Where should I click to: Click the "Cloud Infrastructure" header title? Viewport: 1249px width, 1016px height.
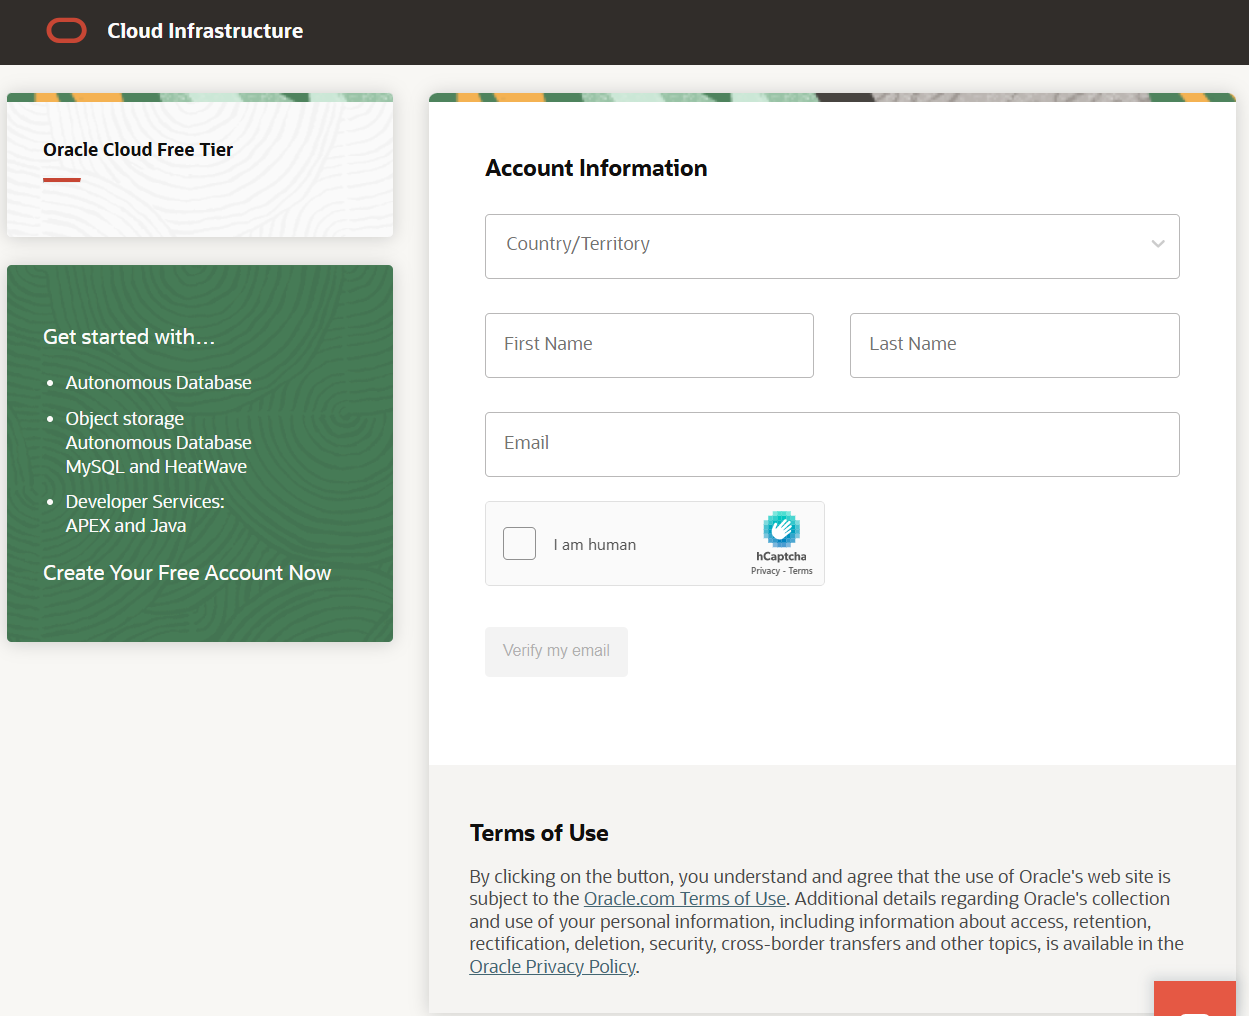(204, 31)
